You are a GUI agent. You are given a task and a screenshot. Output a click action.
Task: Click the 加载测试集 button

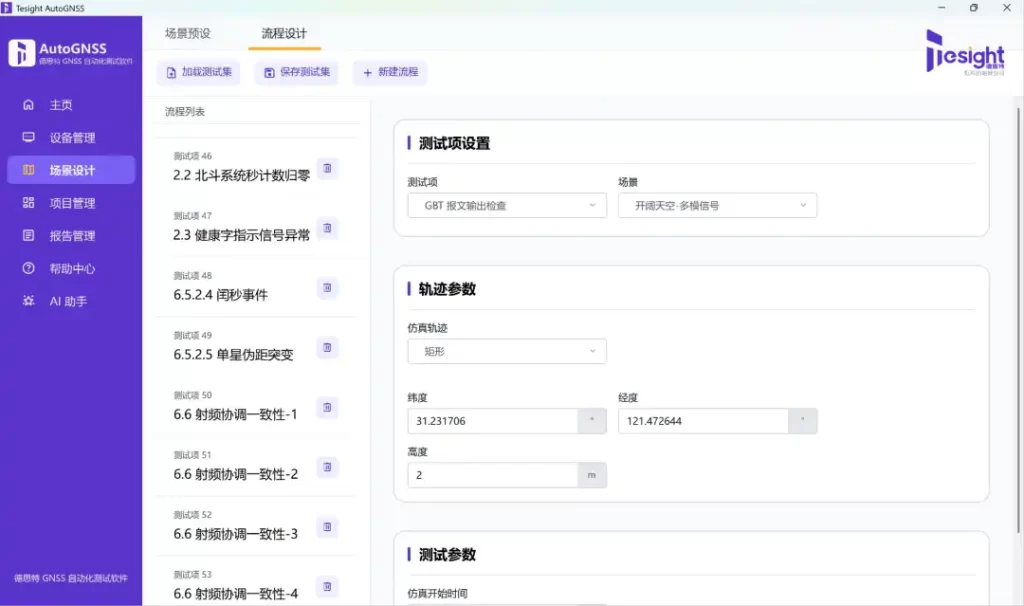199,72
